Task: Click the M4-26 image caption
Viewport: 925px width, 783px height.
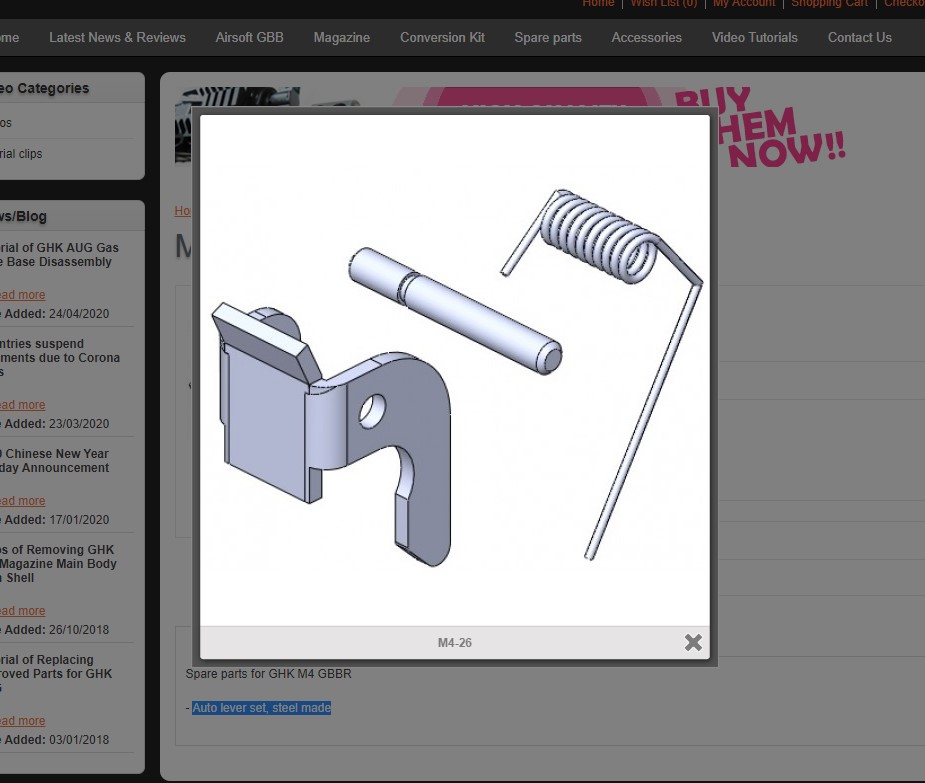Action: coord(455,643)
